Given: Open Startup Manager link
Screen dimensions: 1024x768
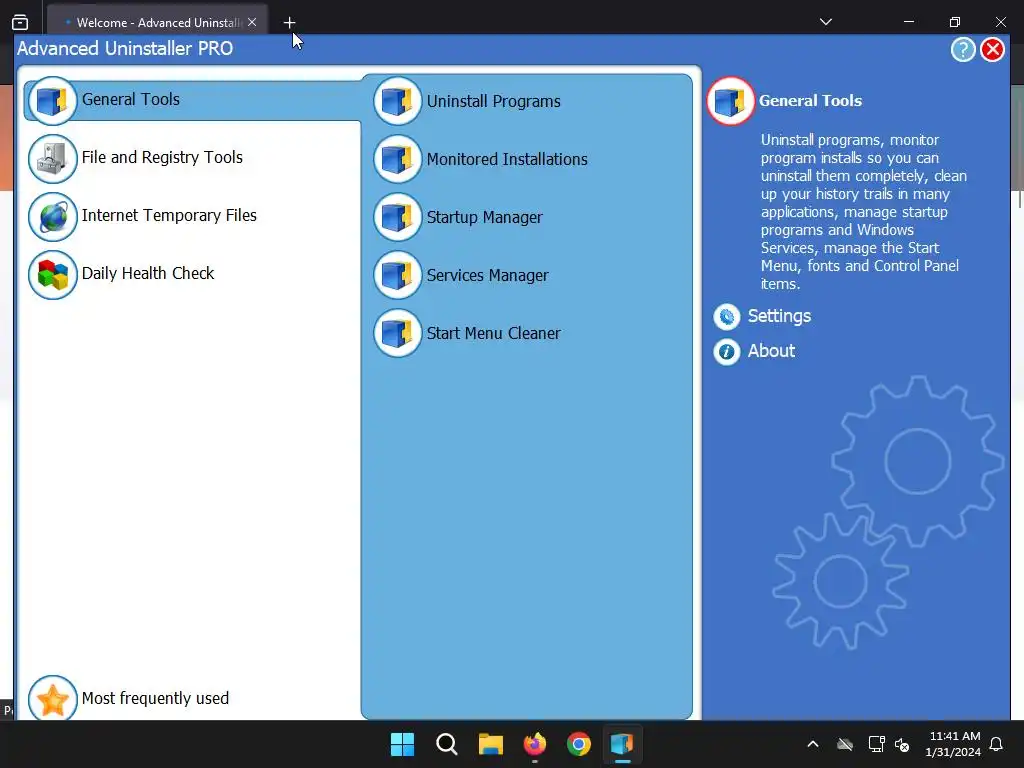Looking at the screenshot, I should pyautogui.click(x=485, y=217).
